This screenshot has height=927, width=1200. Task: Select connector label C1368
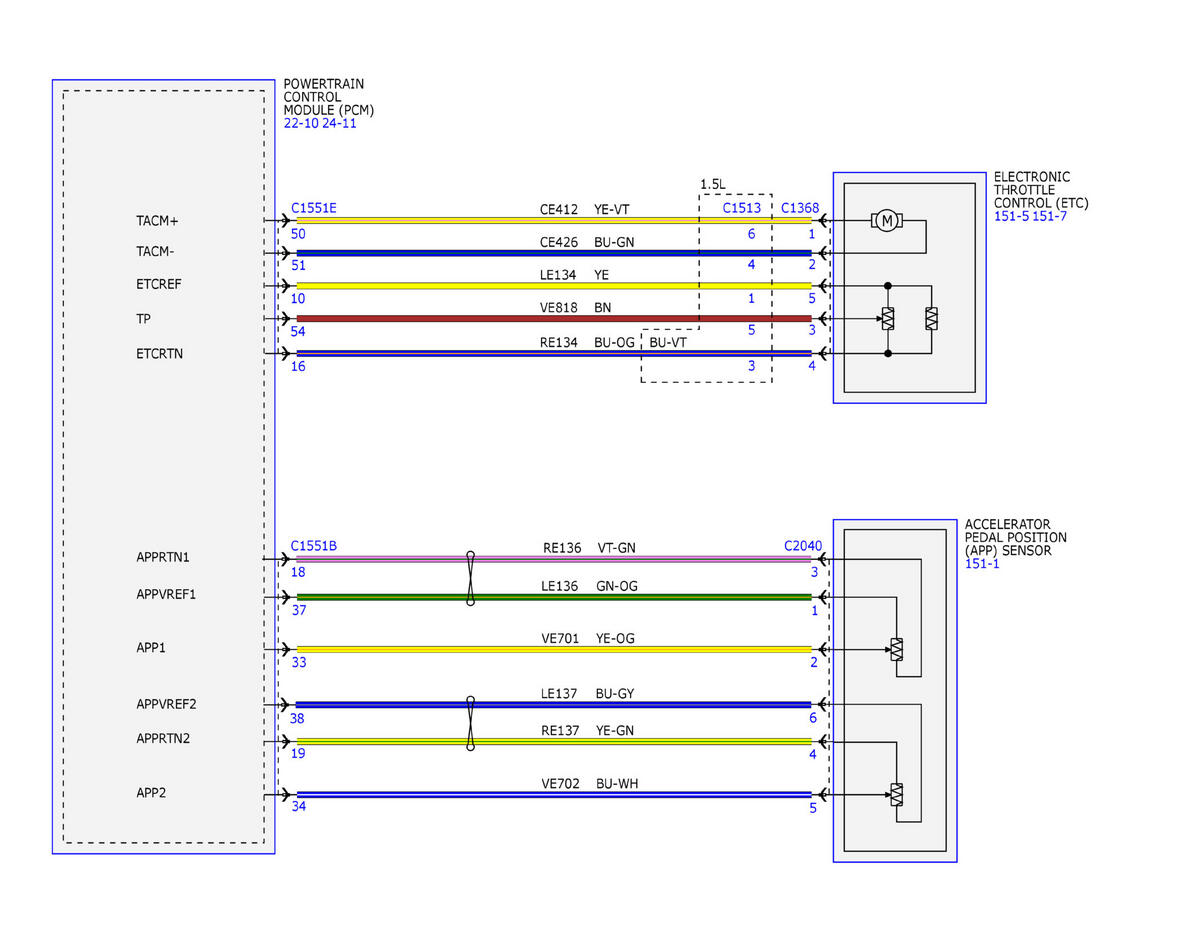800,209
